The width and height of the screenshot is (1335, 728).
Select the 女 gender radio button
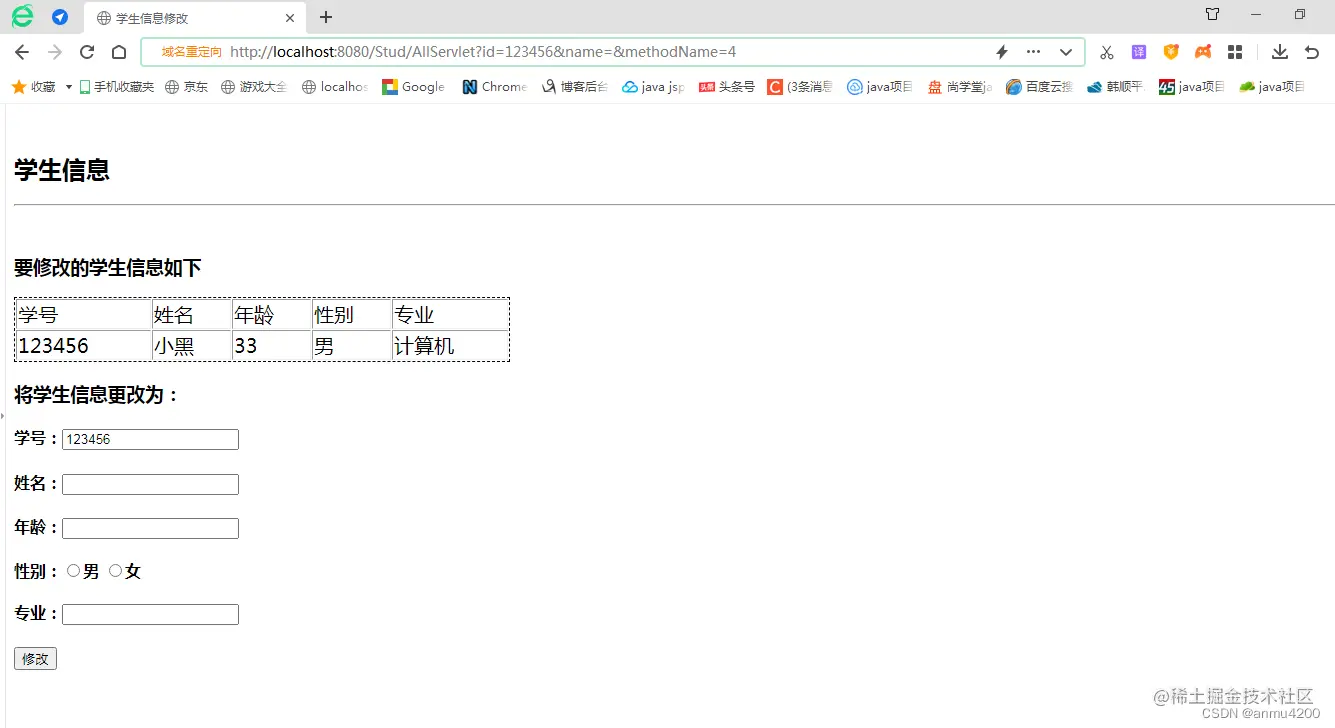coord(116,570)
